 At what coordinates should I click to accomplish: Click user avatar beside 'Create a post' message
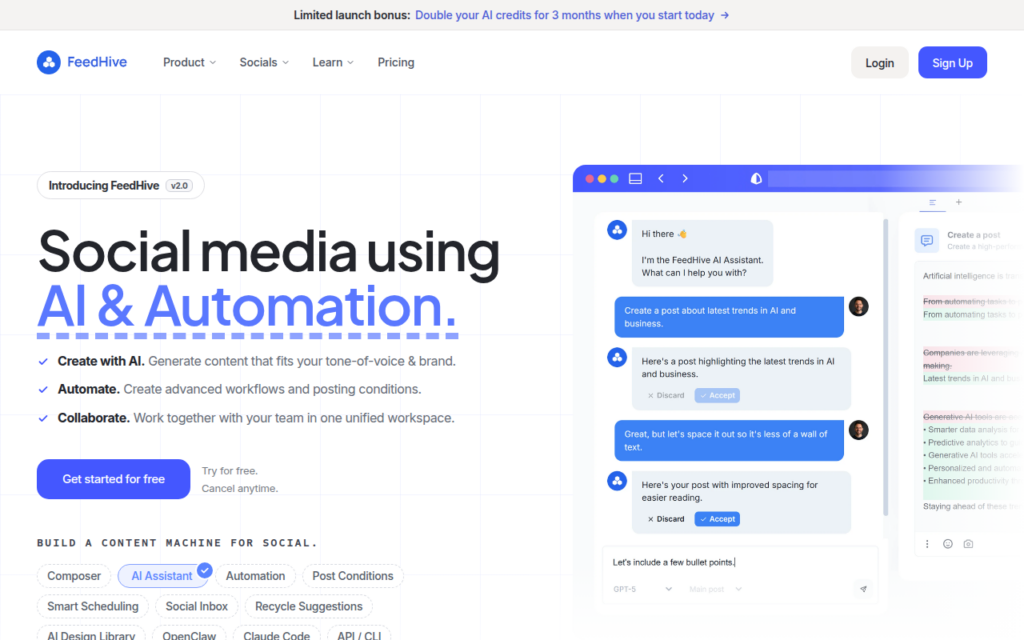point(859,306)
